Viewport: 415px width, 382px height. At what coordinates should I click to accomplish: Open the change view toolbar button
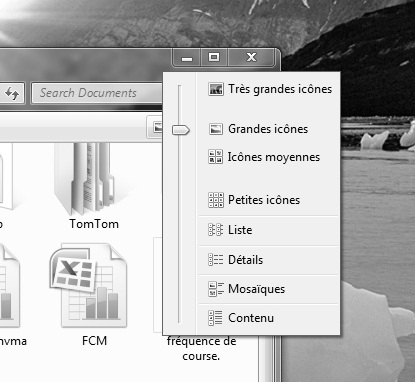click(155, 127)
